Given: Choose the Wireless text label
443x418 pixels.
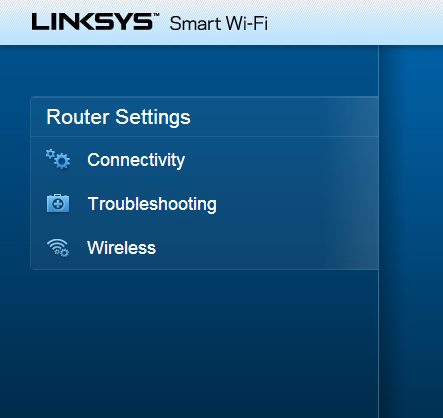Looking at the screenshot, I should 121,248.
